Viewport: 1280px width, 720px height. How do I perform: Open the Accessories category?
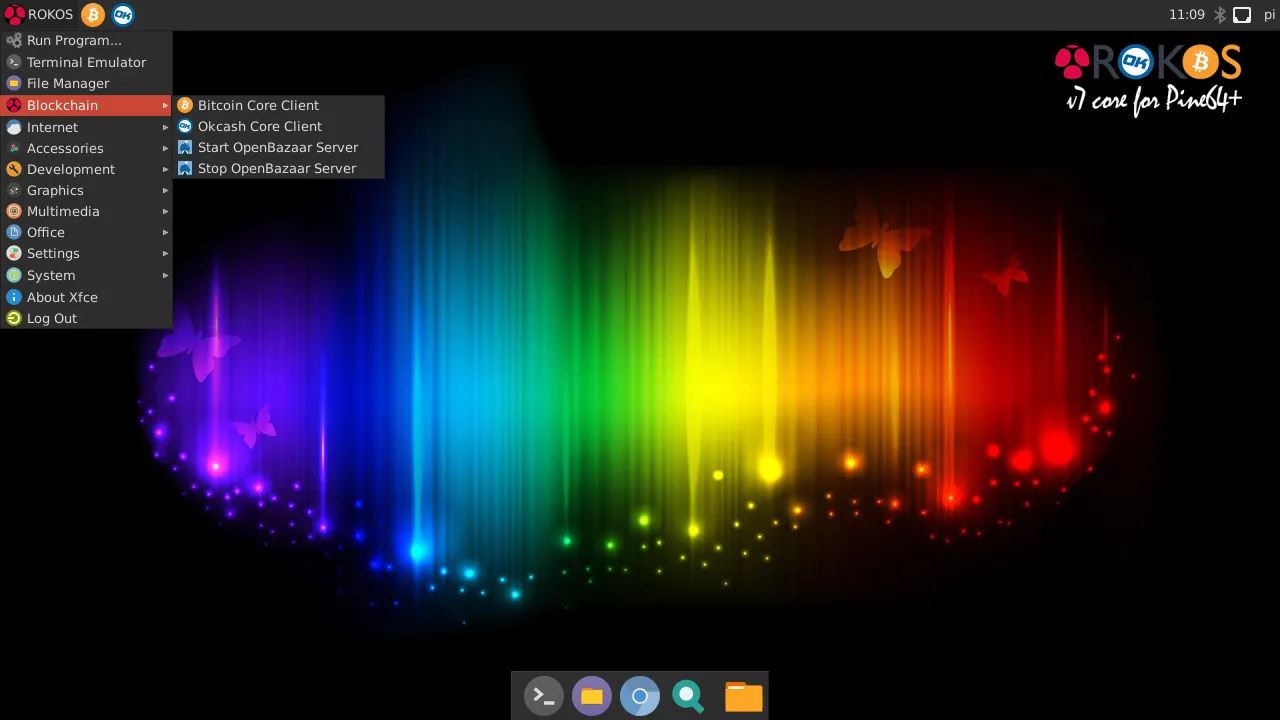click(86, 148)
